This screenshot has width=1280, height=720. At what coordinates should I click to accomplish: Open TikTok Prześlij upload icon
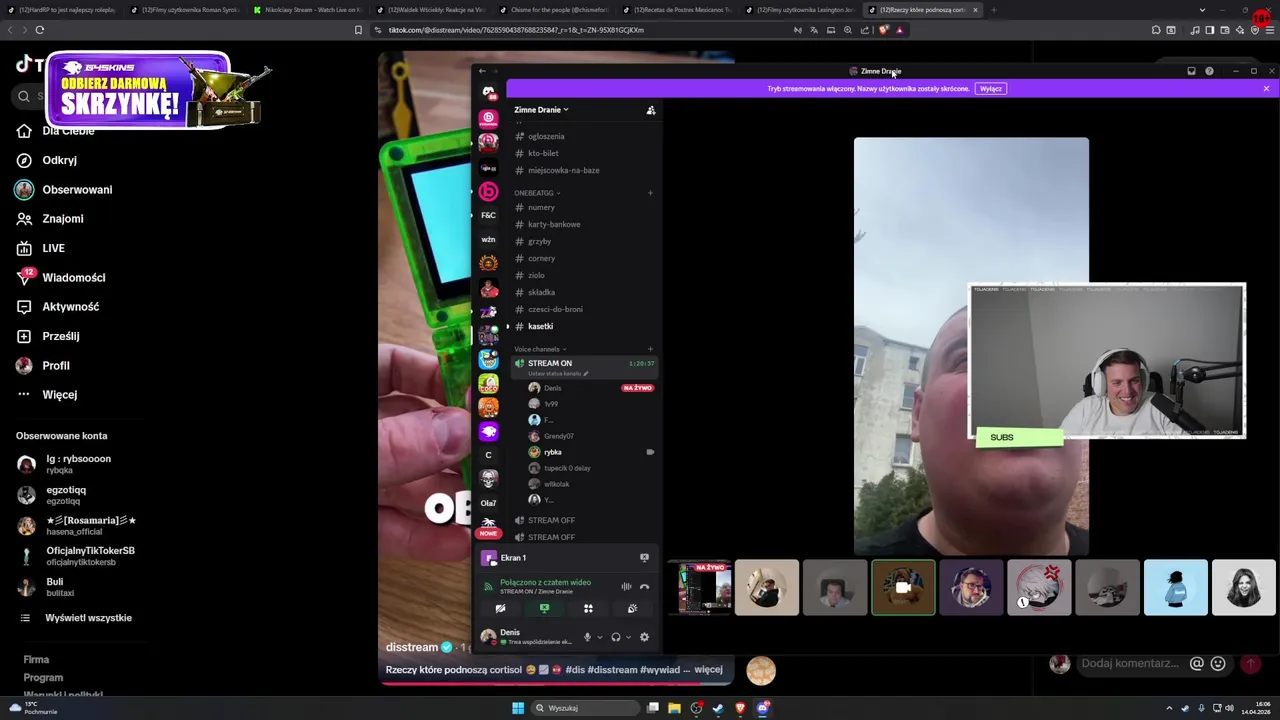pos(24,336)
